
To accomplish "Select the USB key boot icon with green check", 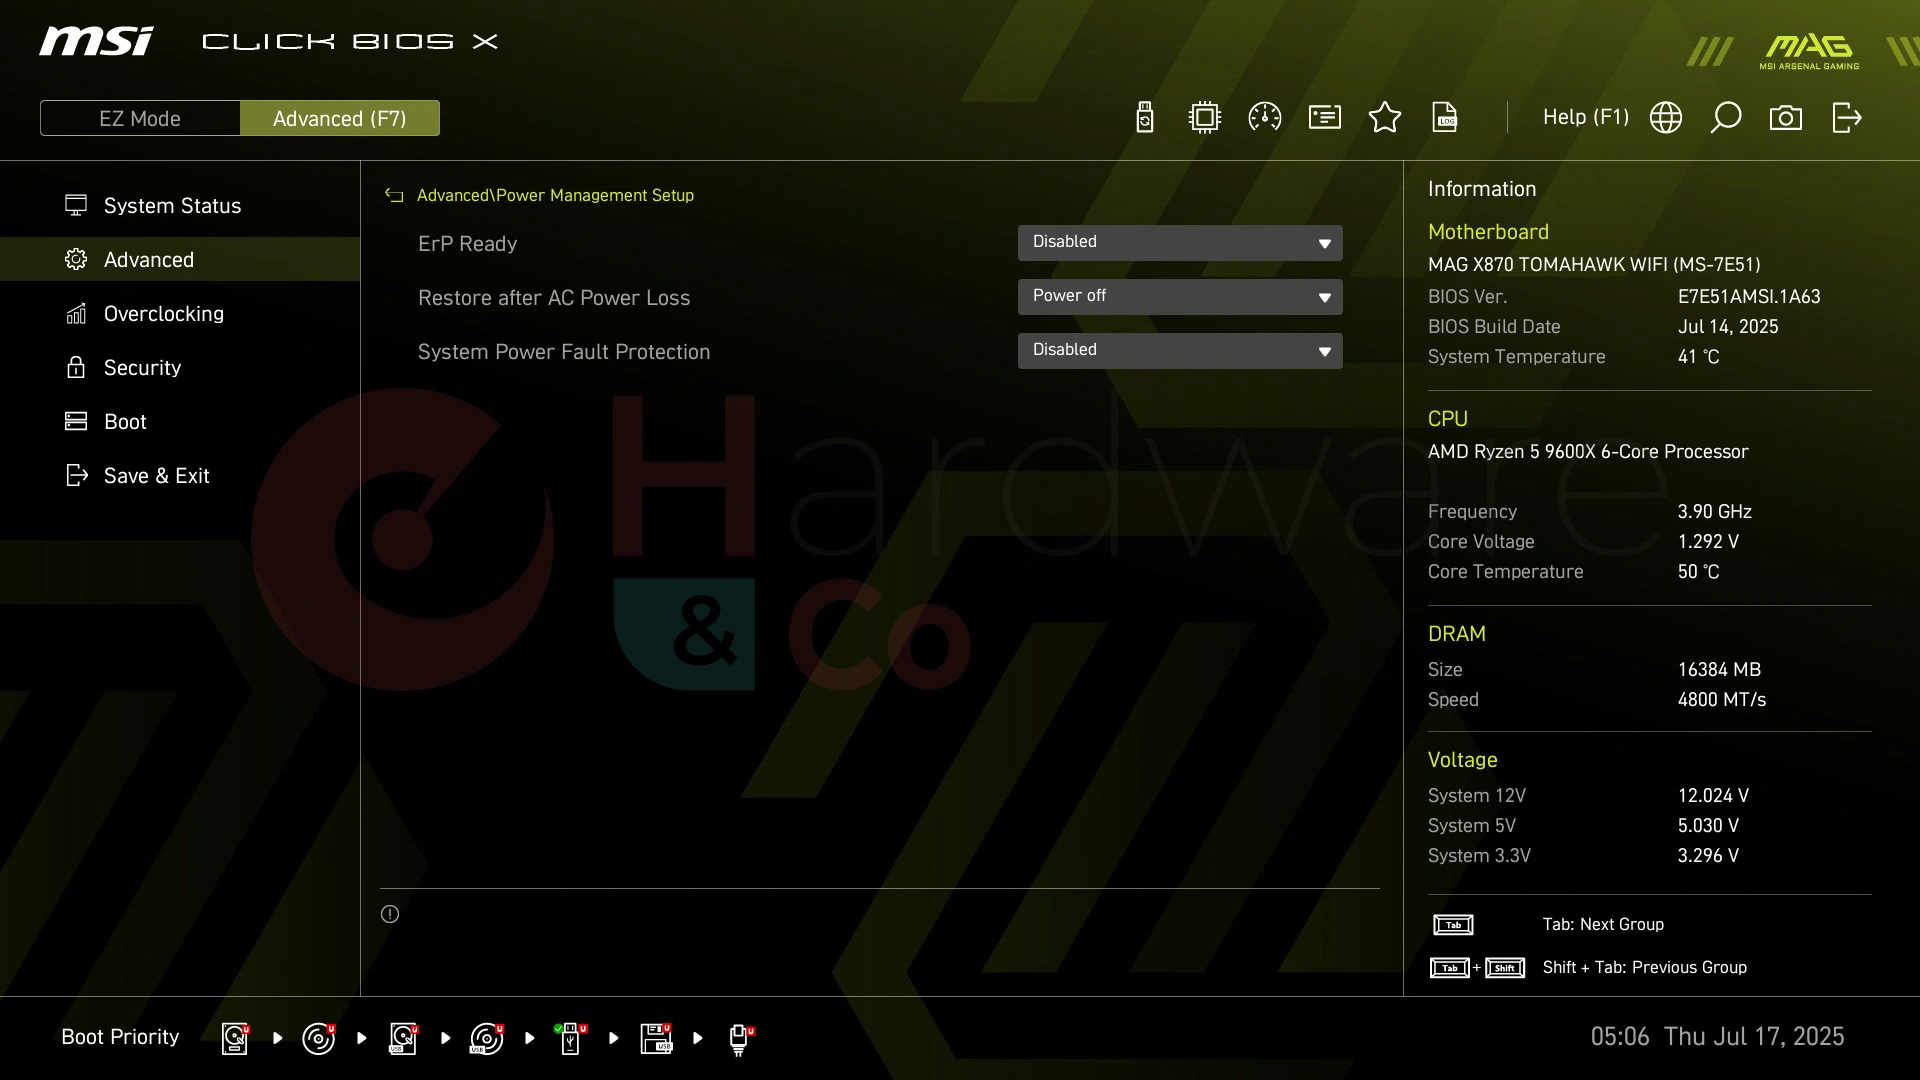I will click(570, 1038).
